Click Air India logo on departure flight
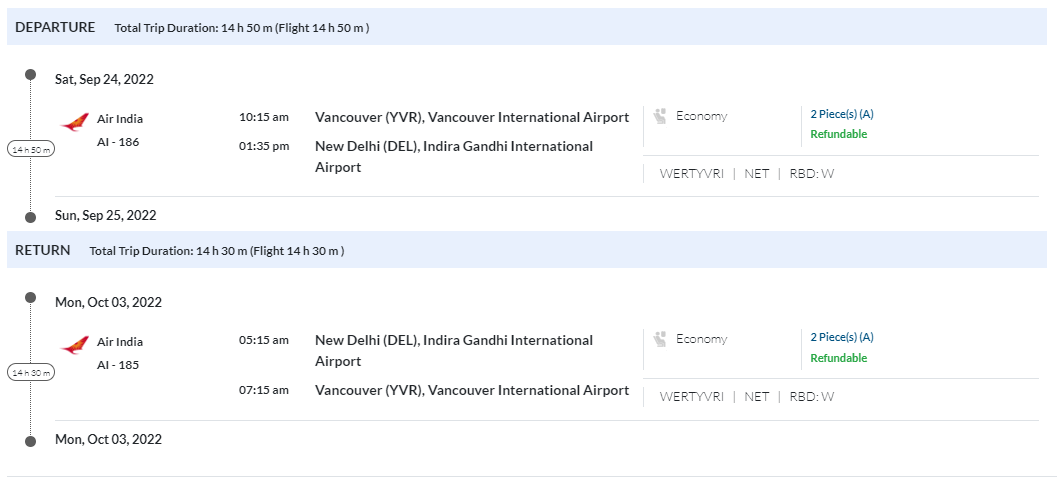 [x=75, y=123]
